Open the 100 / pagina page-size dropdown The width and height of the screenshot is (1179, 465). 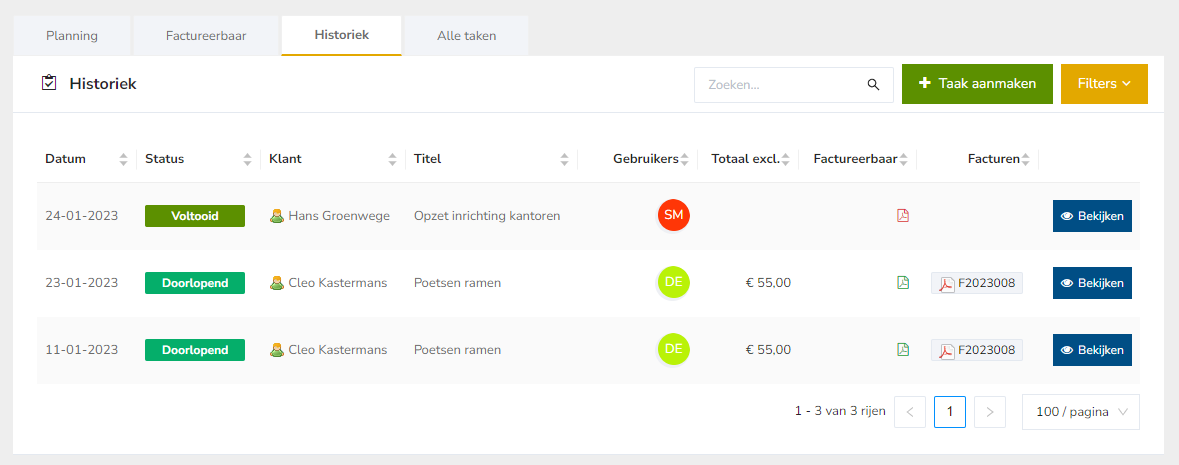tap(1080, 412)
